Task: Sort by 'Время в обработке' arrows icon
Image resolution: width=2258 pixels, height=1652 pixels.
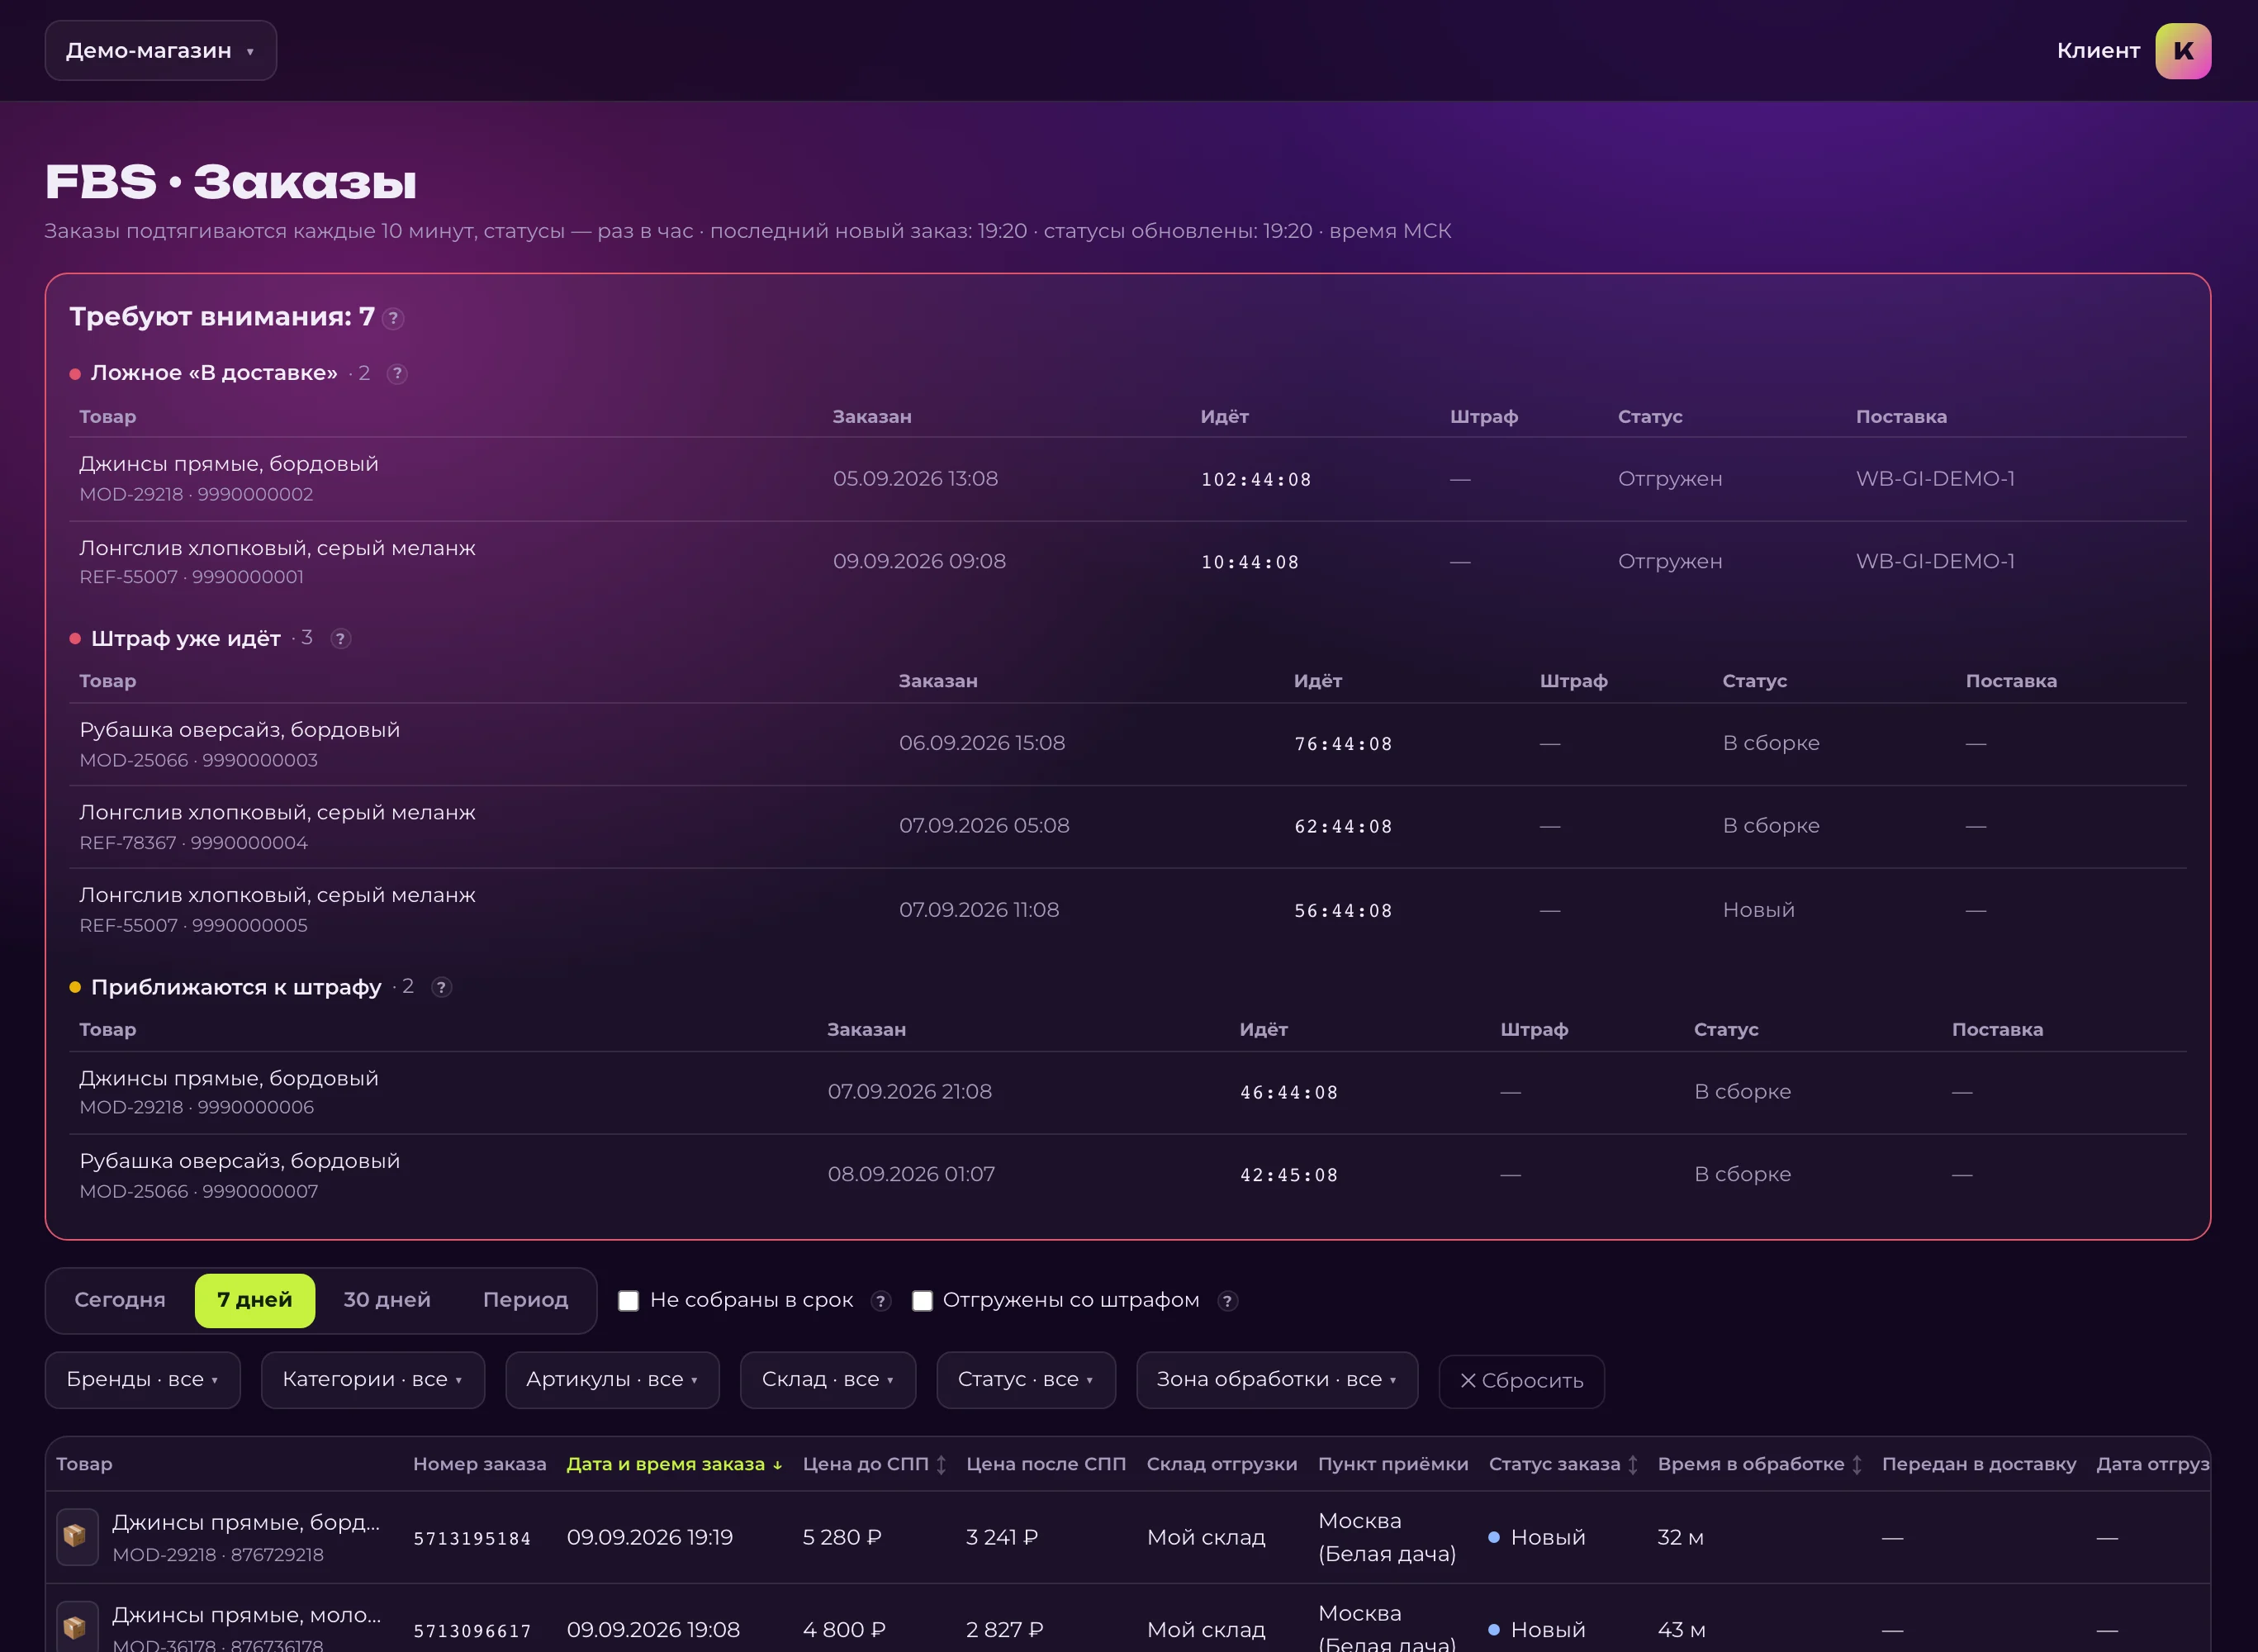Action: point(1857,1465)
